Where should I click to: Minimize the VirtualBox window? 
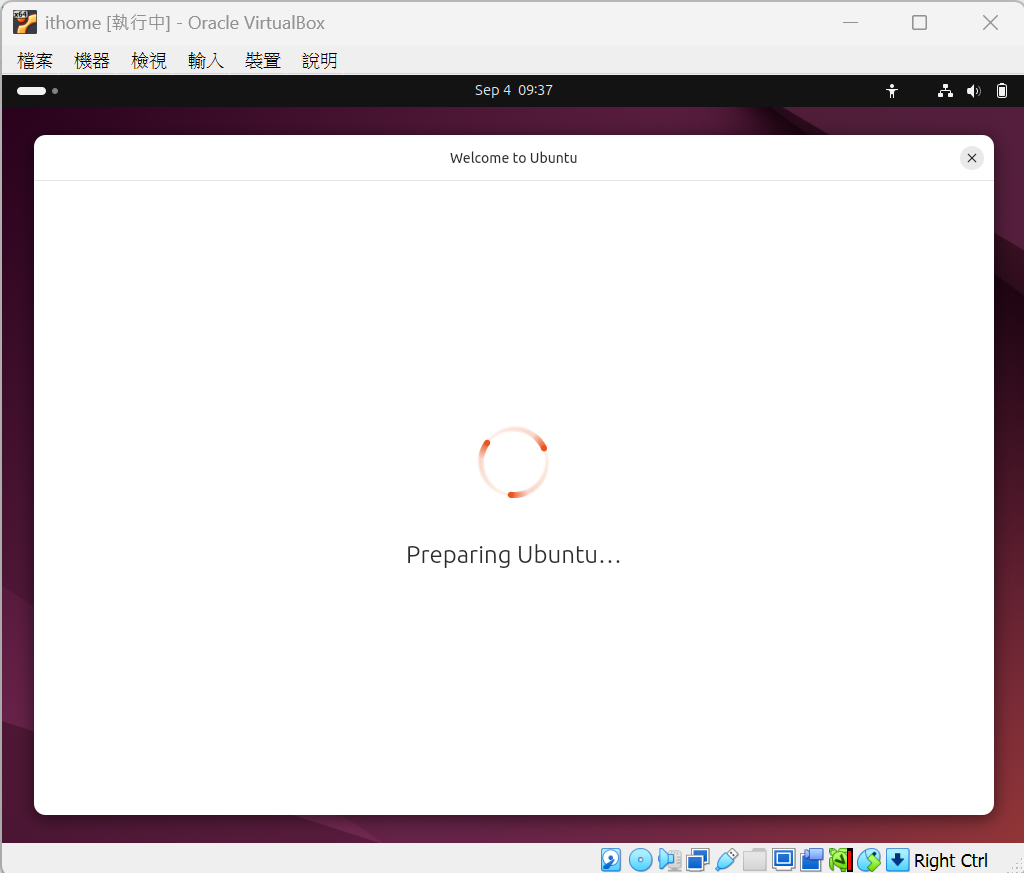tap(850, 22)
